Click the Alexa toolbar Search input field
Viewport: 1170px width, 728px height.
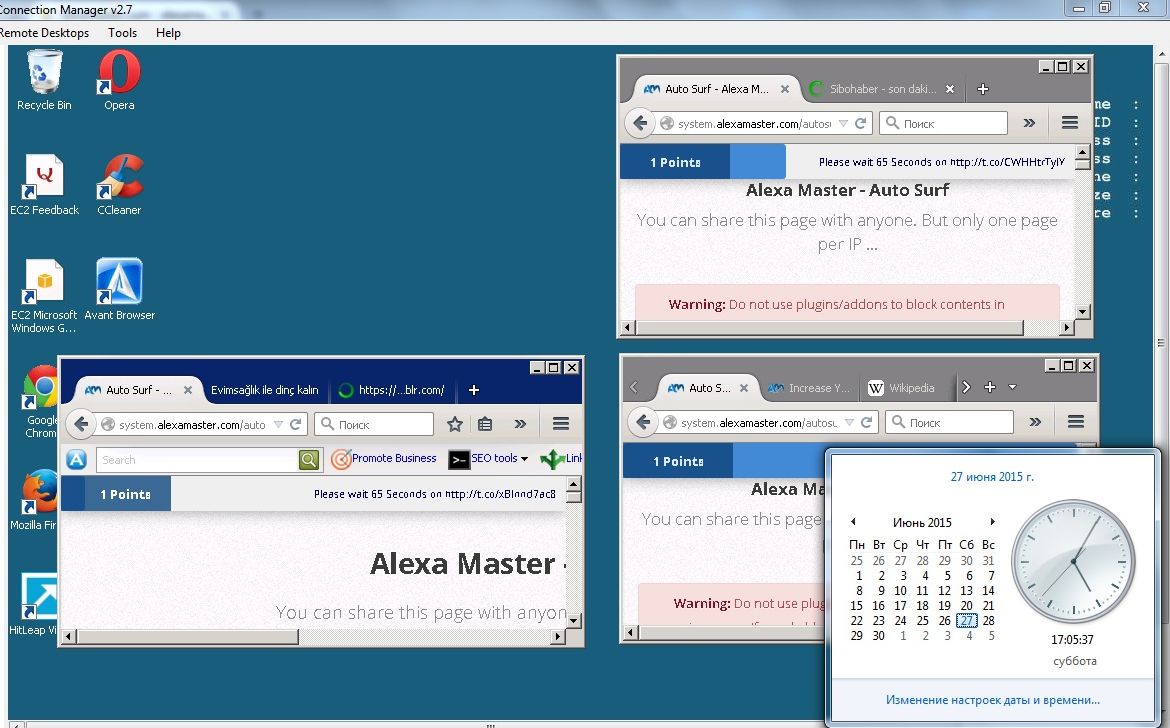coord(196,460)
